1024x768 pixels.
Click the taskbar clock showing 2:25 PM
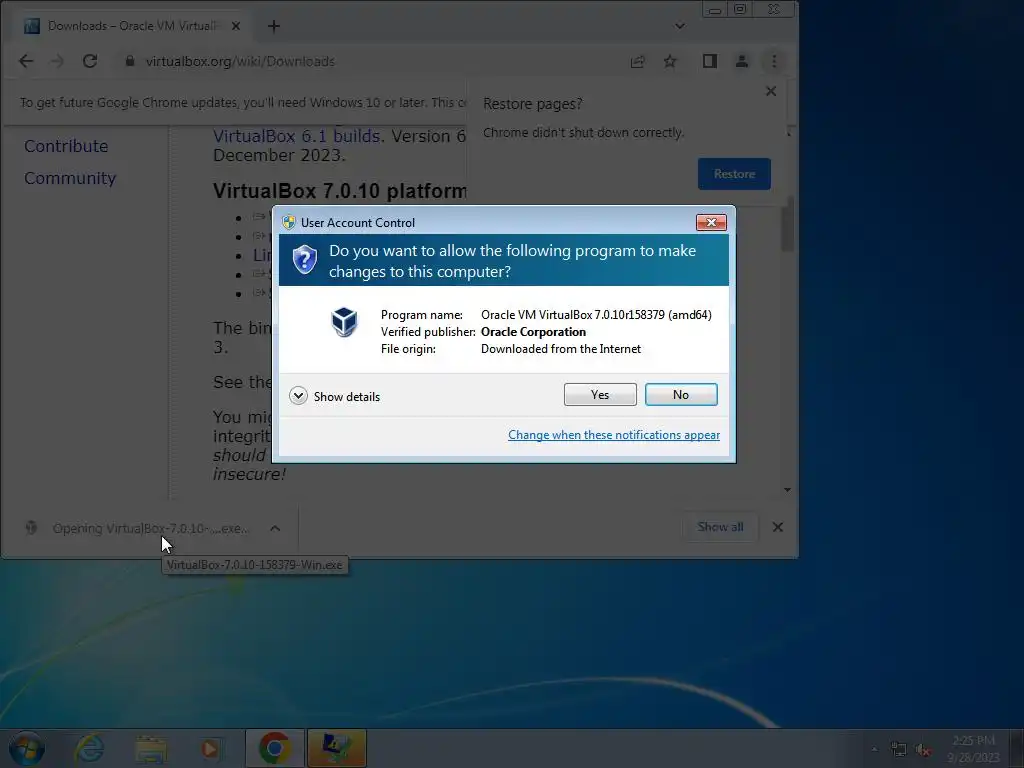[974, 748]
